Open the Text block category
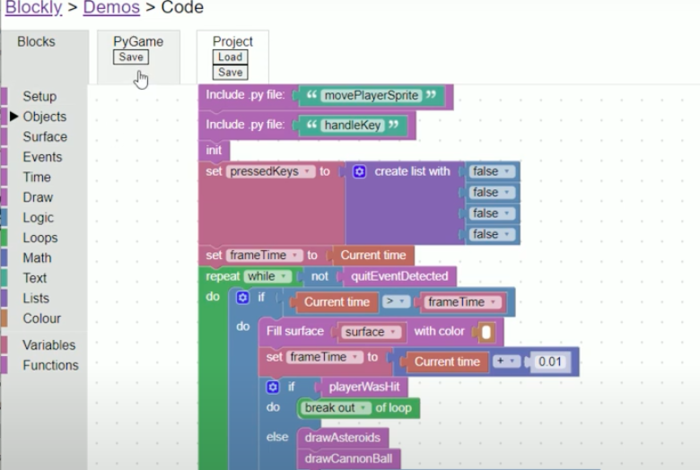Viewport: 700px width, 470px height. point(35,278)
